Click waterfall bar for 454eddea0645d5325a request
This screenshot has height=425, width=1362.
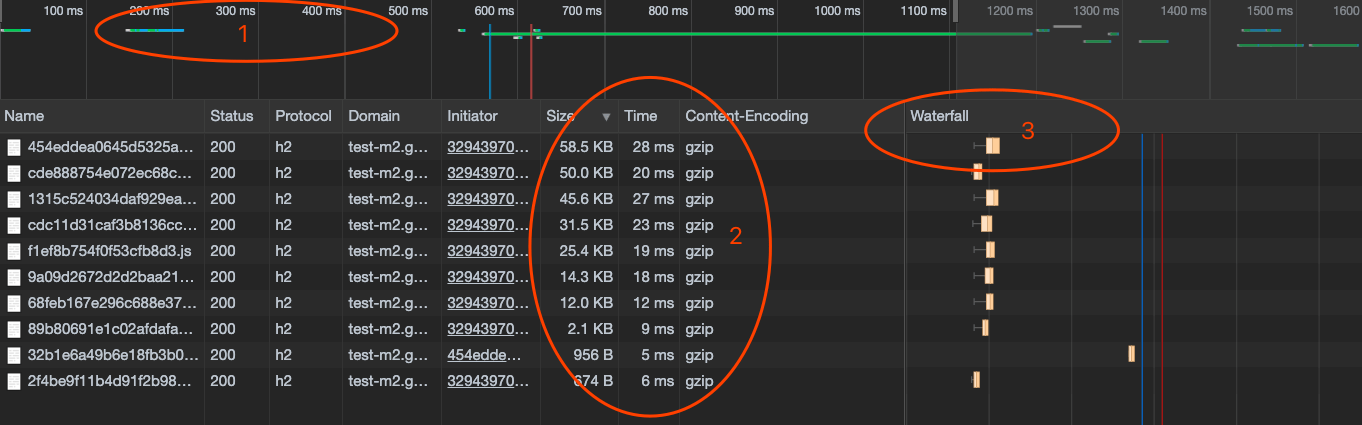point(992,146)
